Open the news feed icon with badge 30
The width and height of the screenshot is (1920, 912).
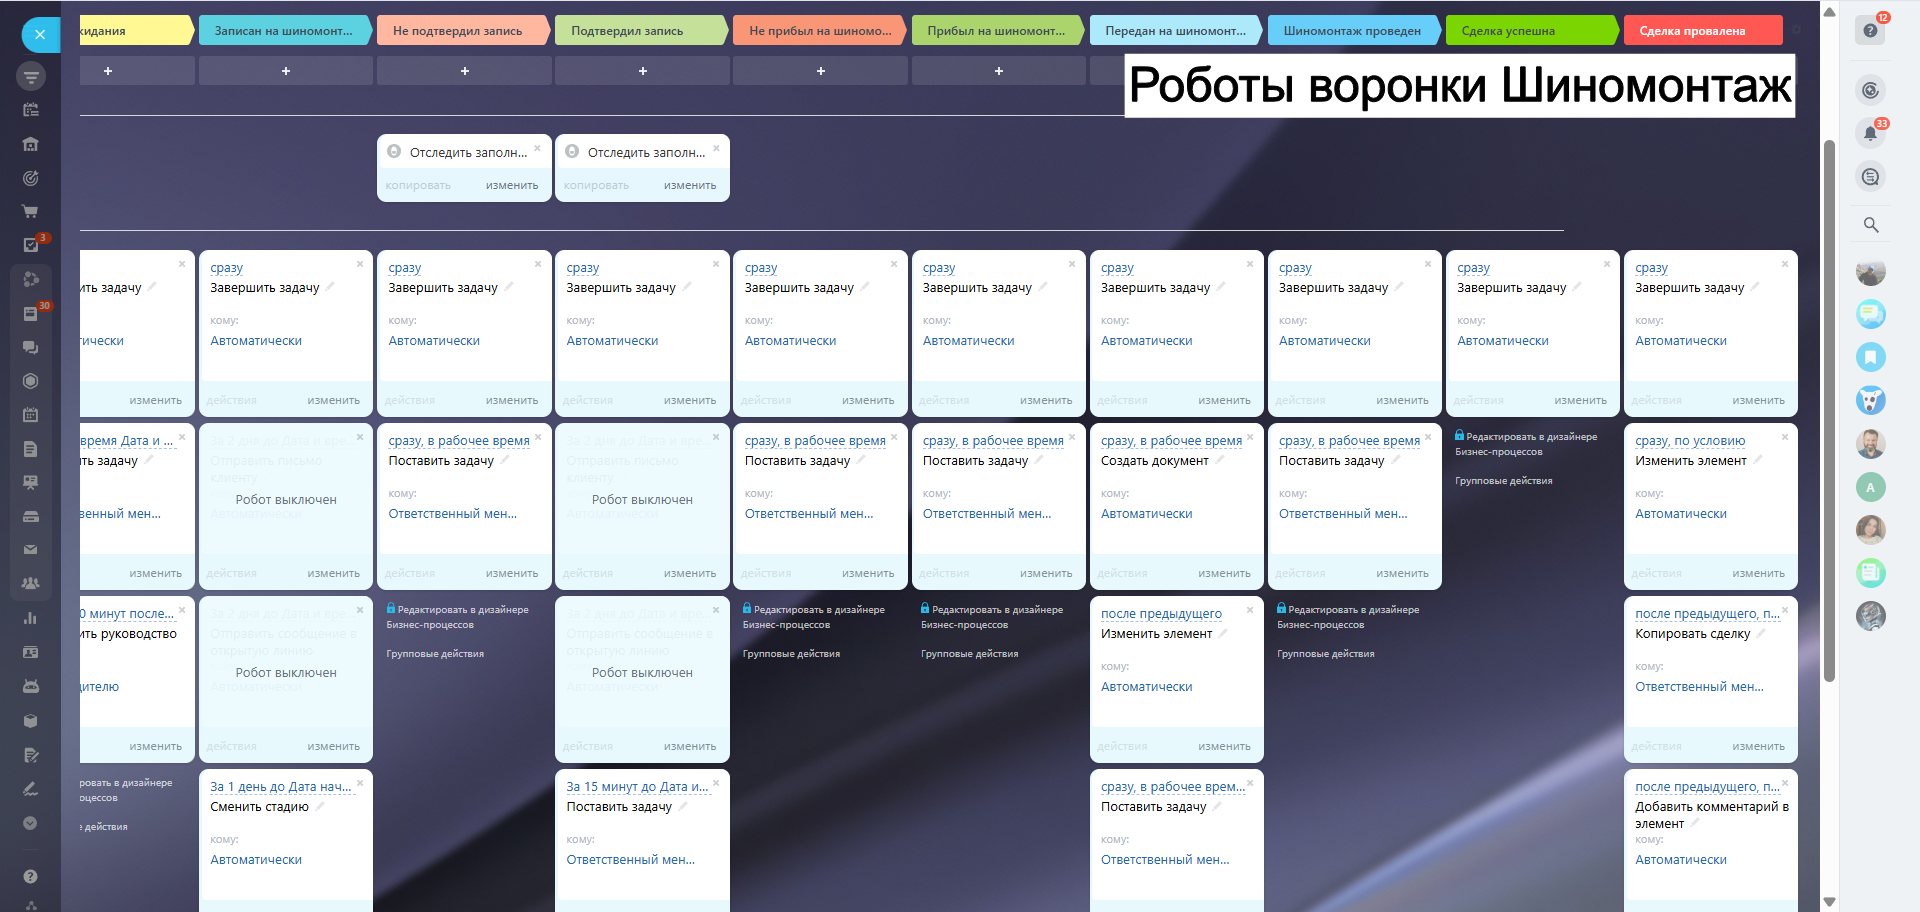[31, 313]
